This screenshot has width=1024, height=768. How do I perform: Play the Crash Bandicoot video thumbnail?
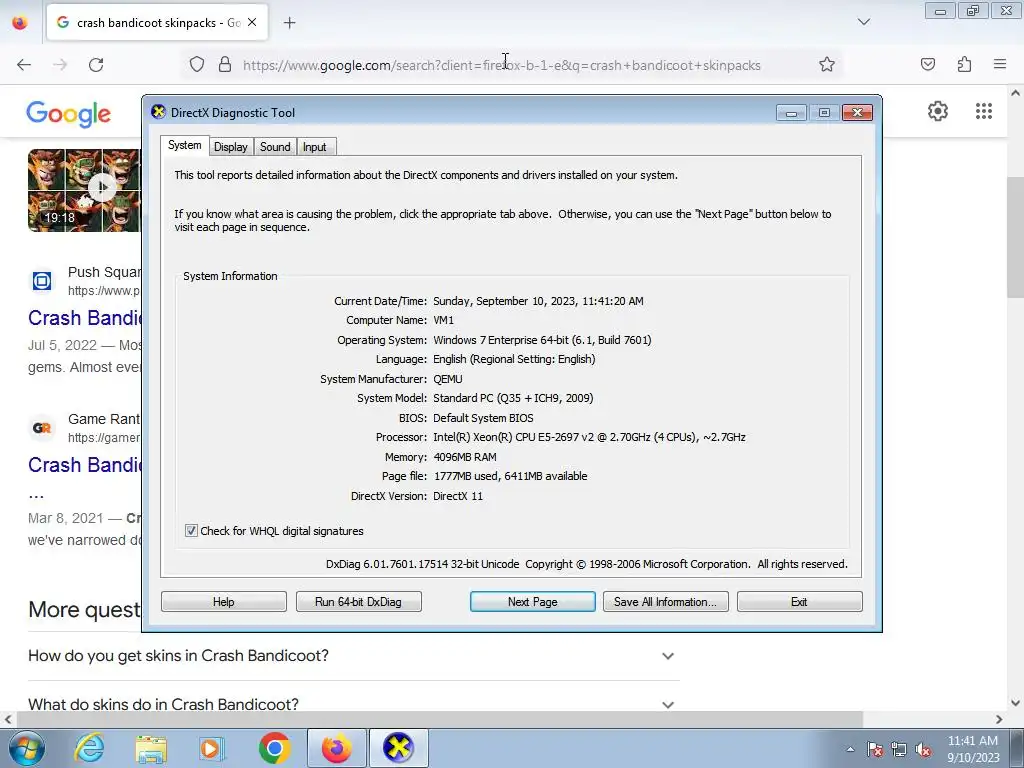84,190
